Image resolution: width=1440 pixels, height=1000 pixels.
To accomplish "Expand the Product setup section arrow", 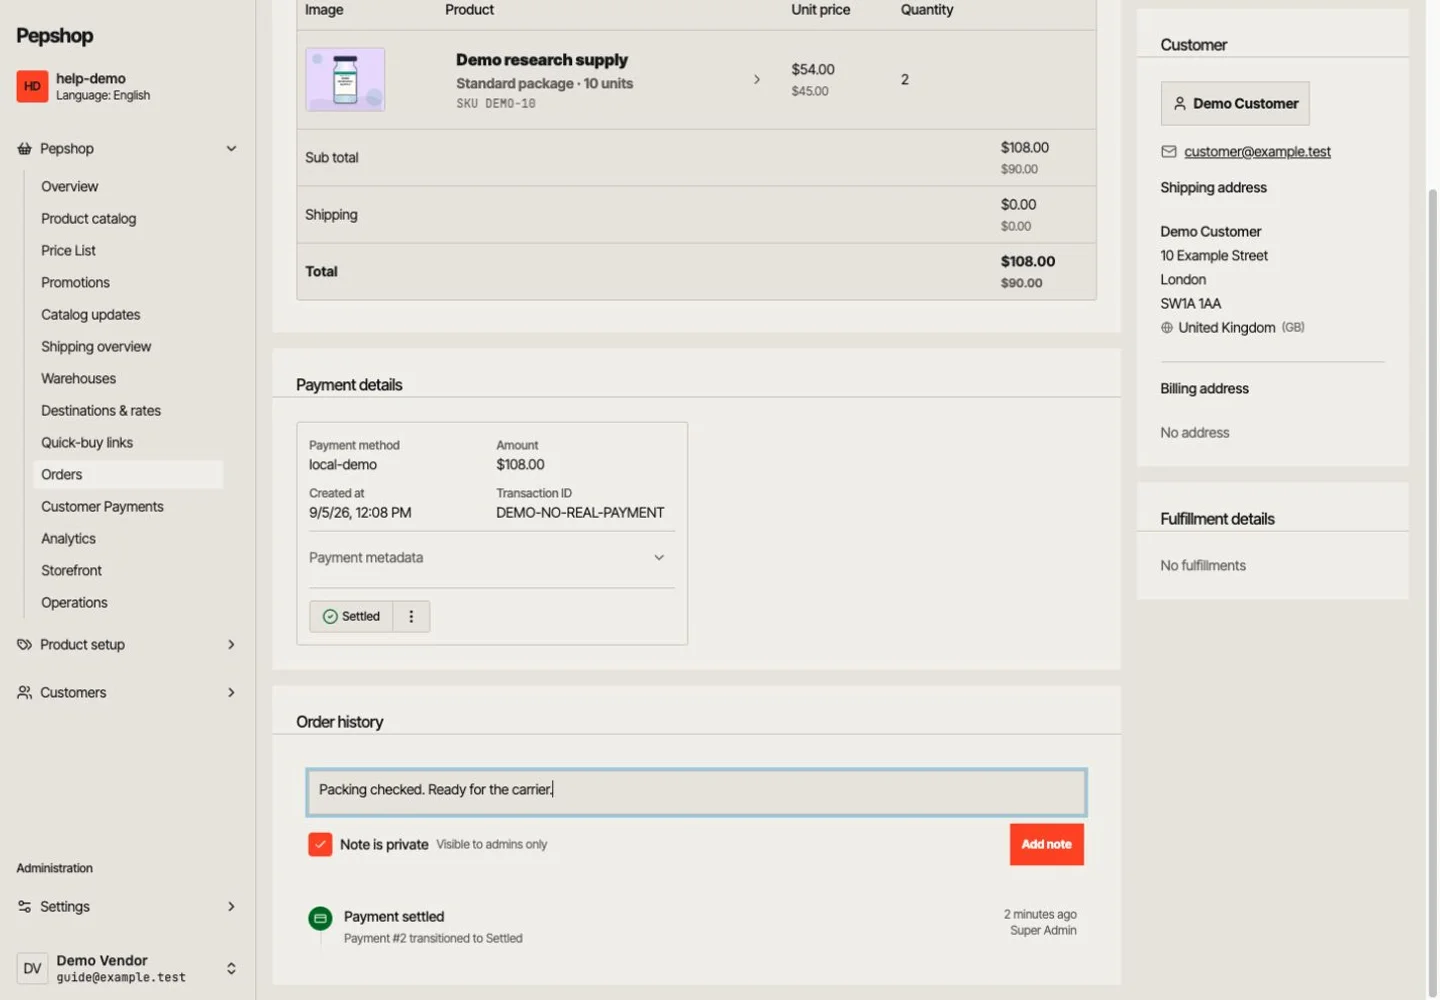I will [231, 645].
